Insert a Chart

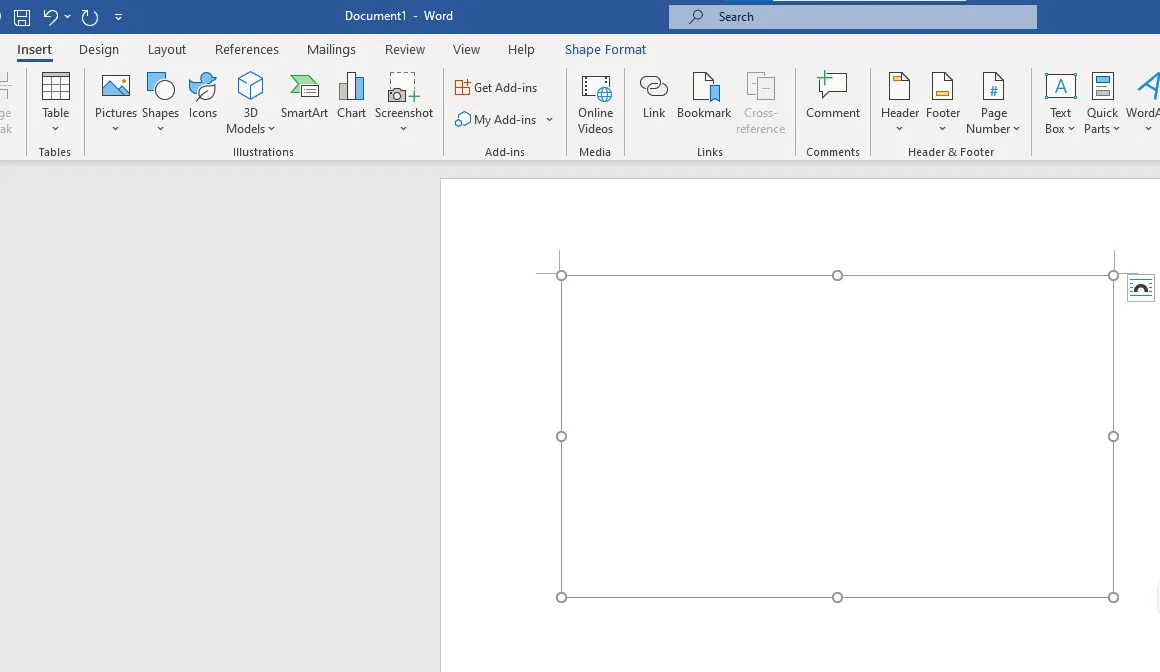pyautogui.click(x=351, y=96)
